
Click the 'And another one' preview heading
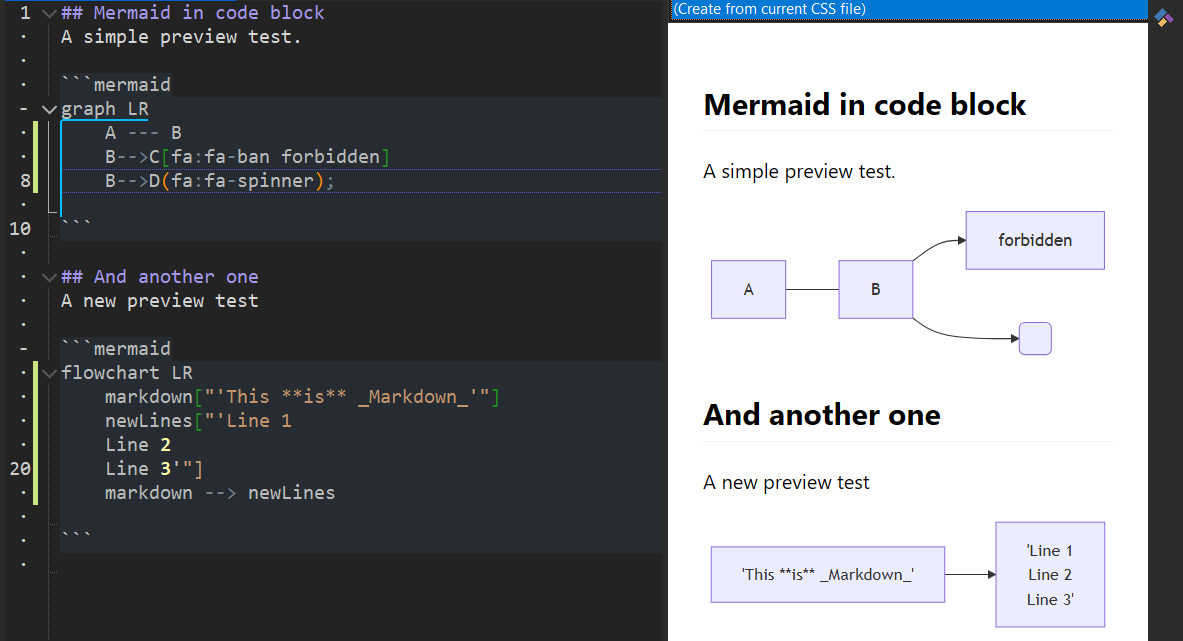[822, 415]
